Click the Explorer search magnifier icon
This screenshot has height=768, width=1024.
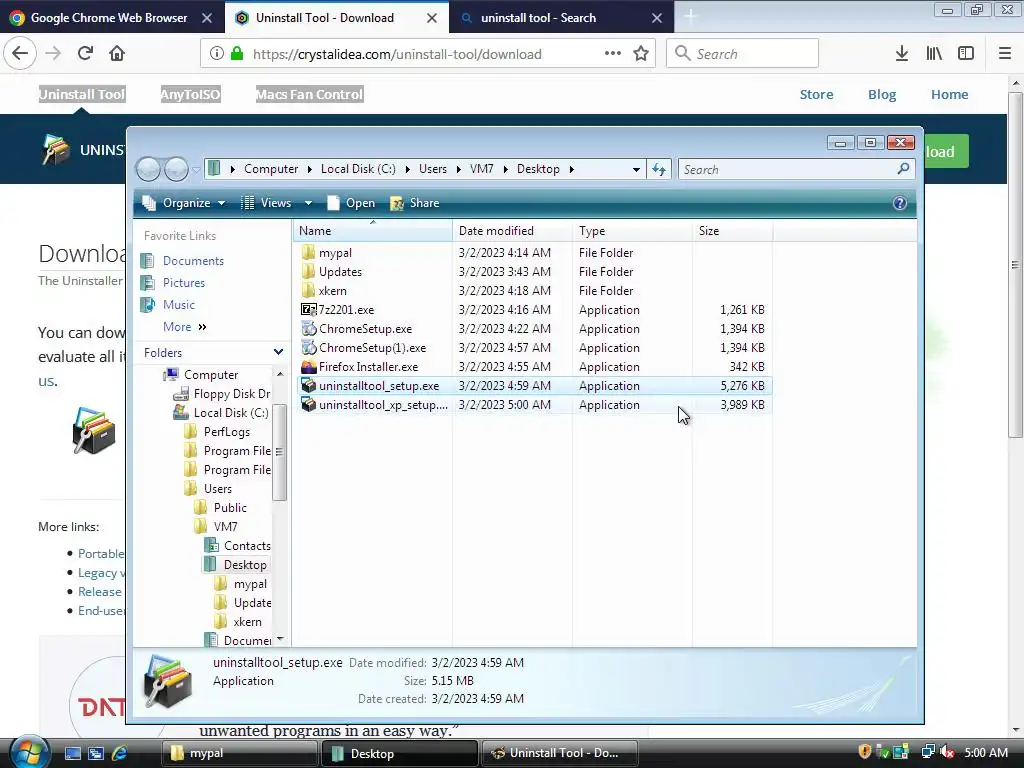tap(903, 169)
